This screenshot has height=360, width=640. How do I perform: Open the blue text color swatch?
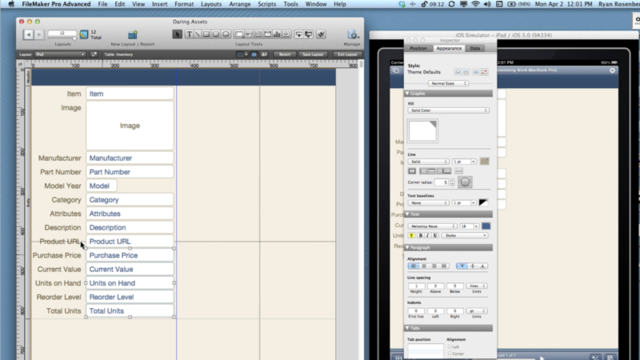coord(486,226)
